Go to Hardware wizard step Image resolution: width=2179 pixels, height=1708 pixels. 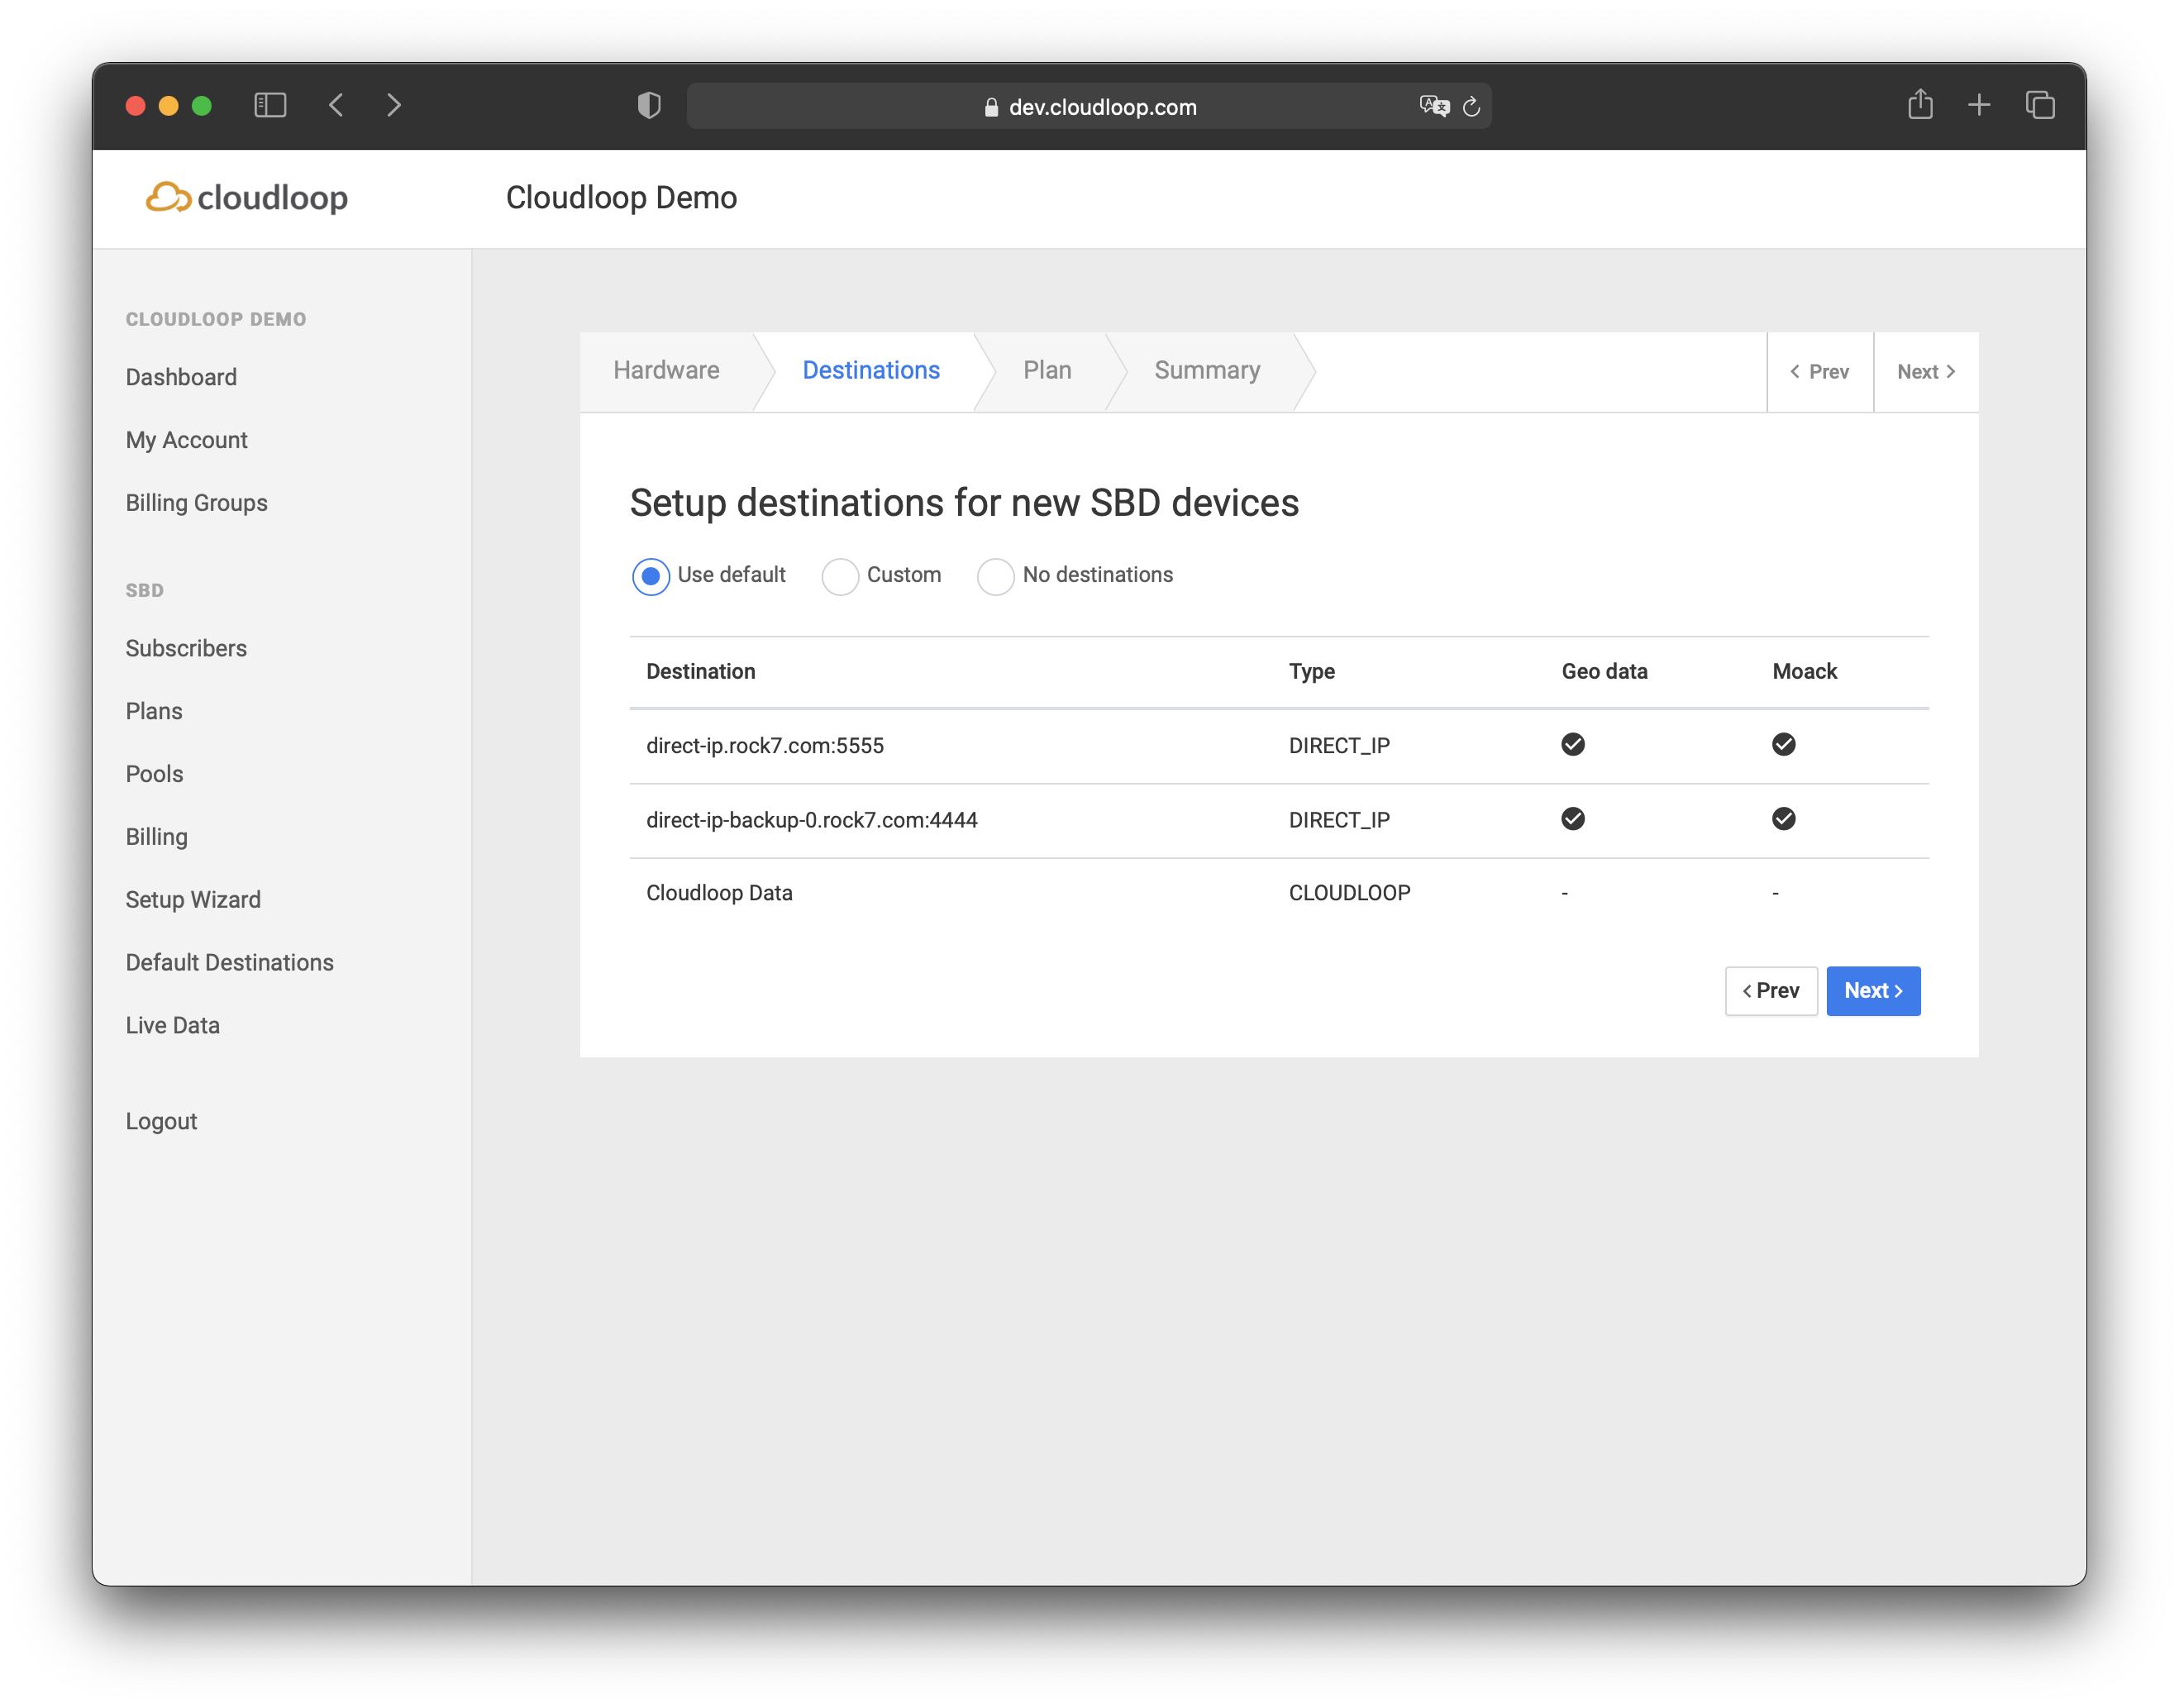(x=666, y=370)
